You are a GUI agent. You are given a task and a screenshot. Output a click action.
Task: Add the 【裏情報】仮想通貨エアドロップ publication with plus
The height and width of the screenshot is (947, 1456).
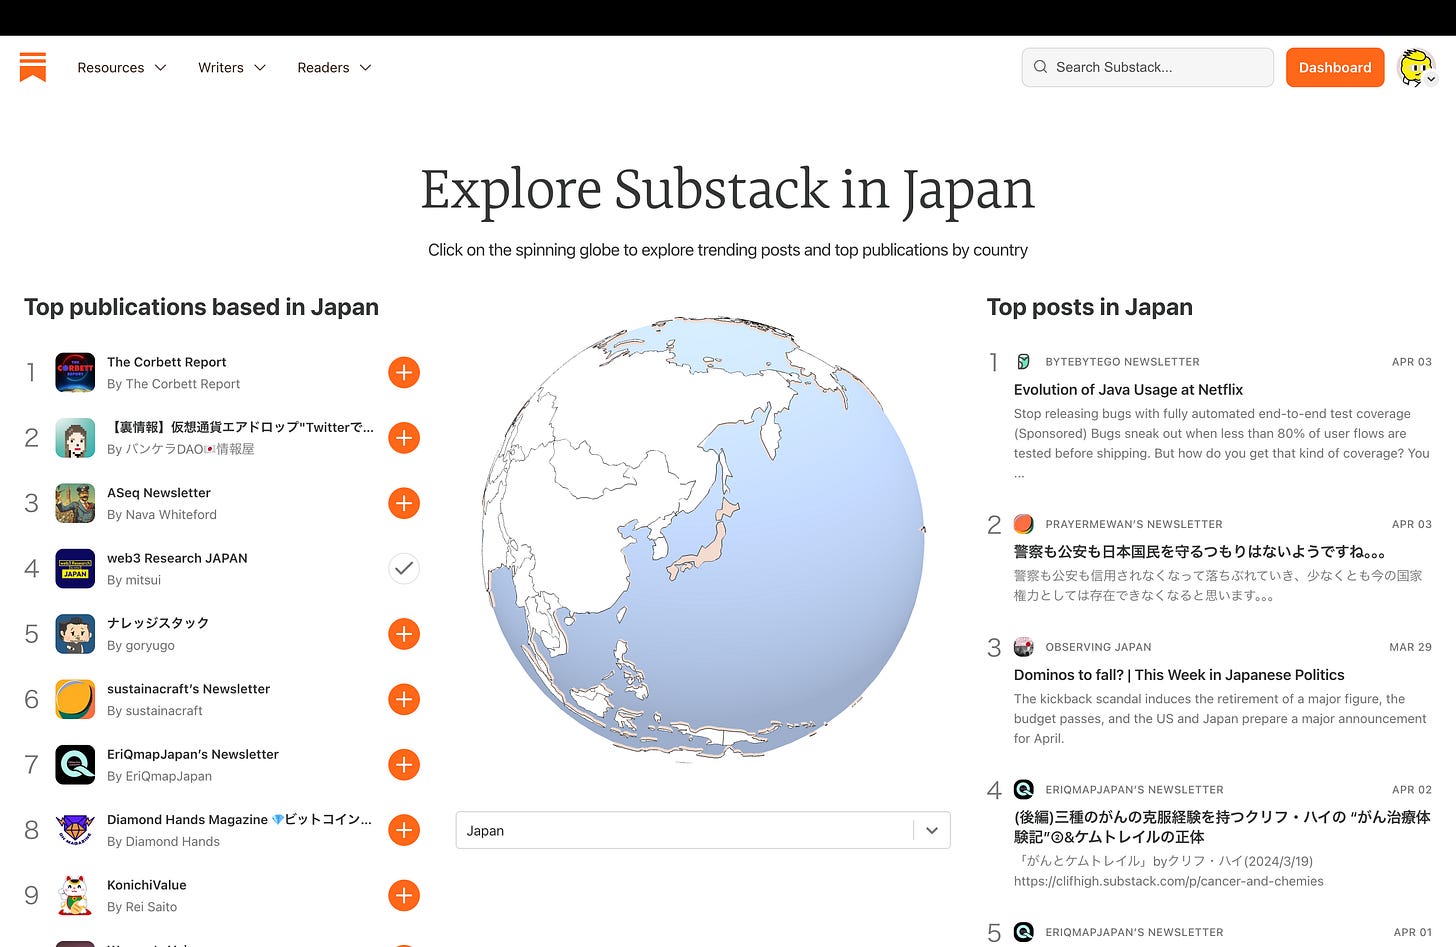404,438
